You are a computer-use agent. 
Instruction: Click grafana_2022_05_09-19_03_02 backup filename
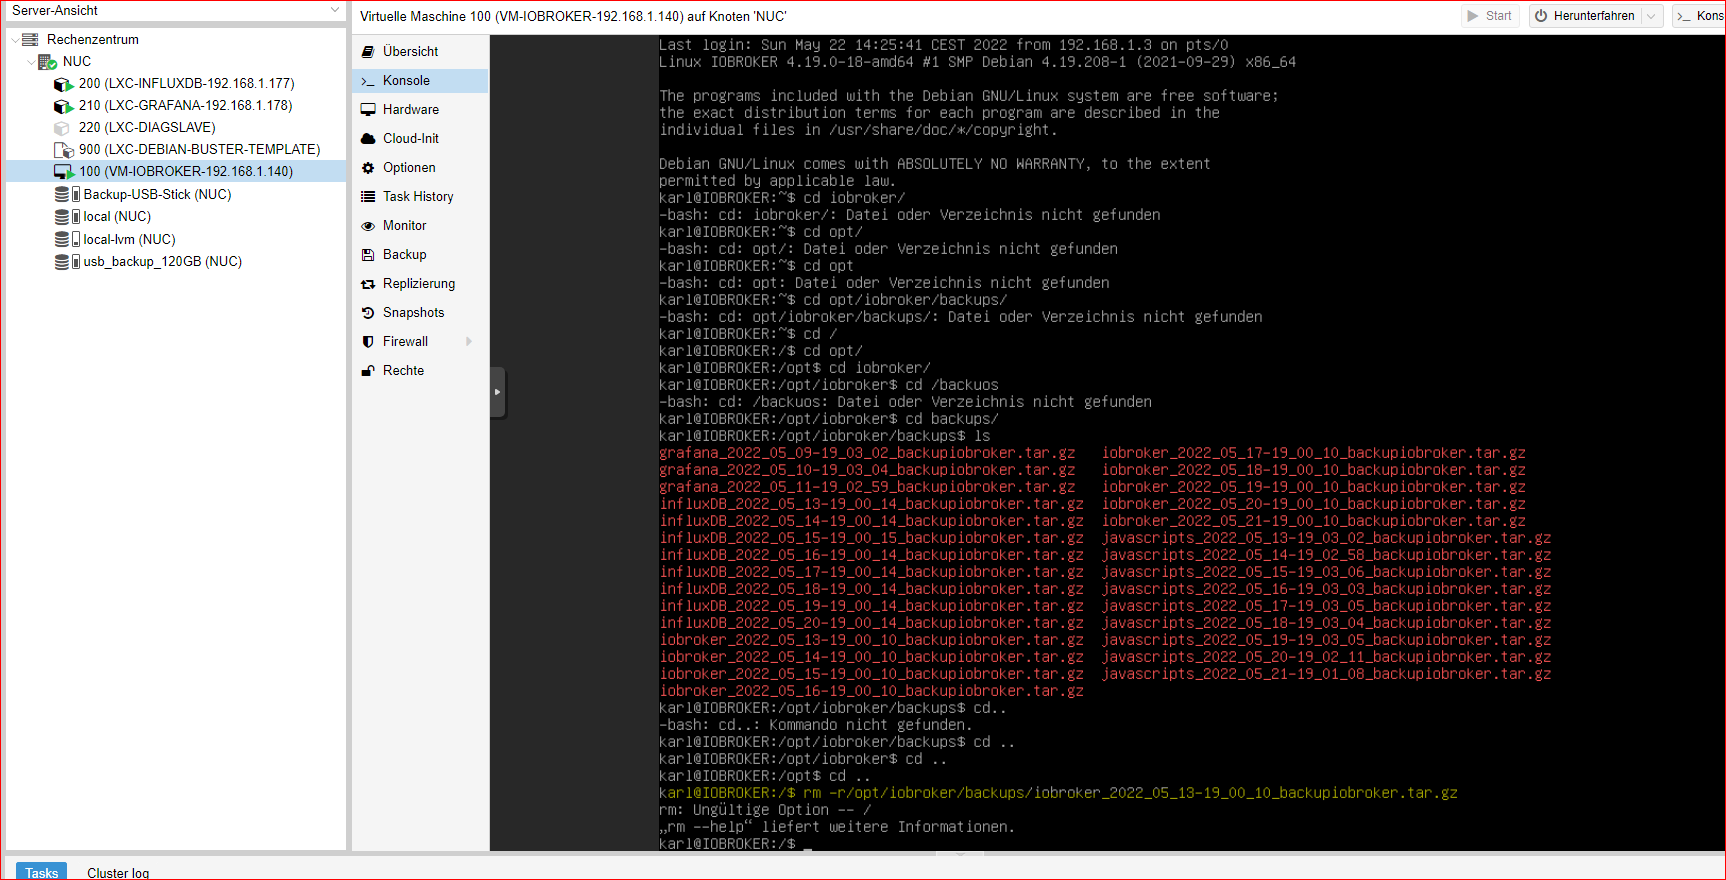(867, 453)
